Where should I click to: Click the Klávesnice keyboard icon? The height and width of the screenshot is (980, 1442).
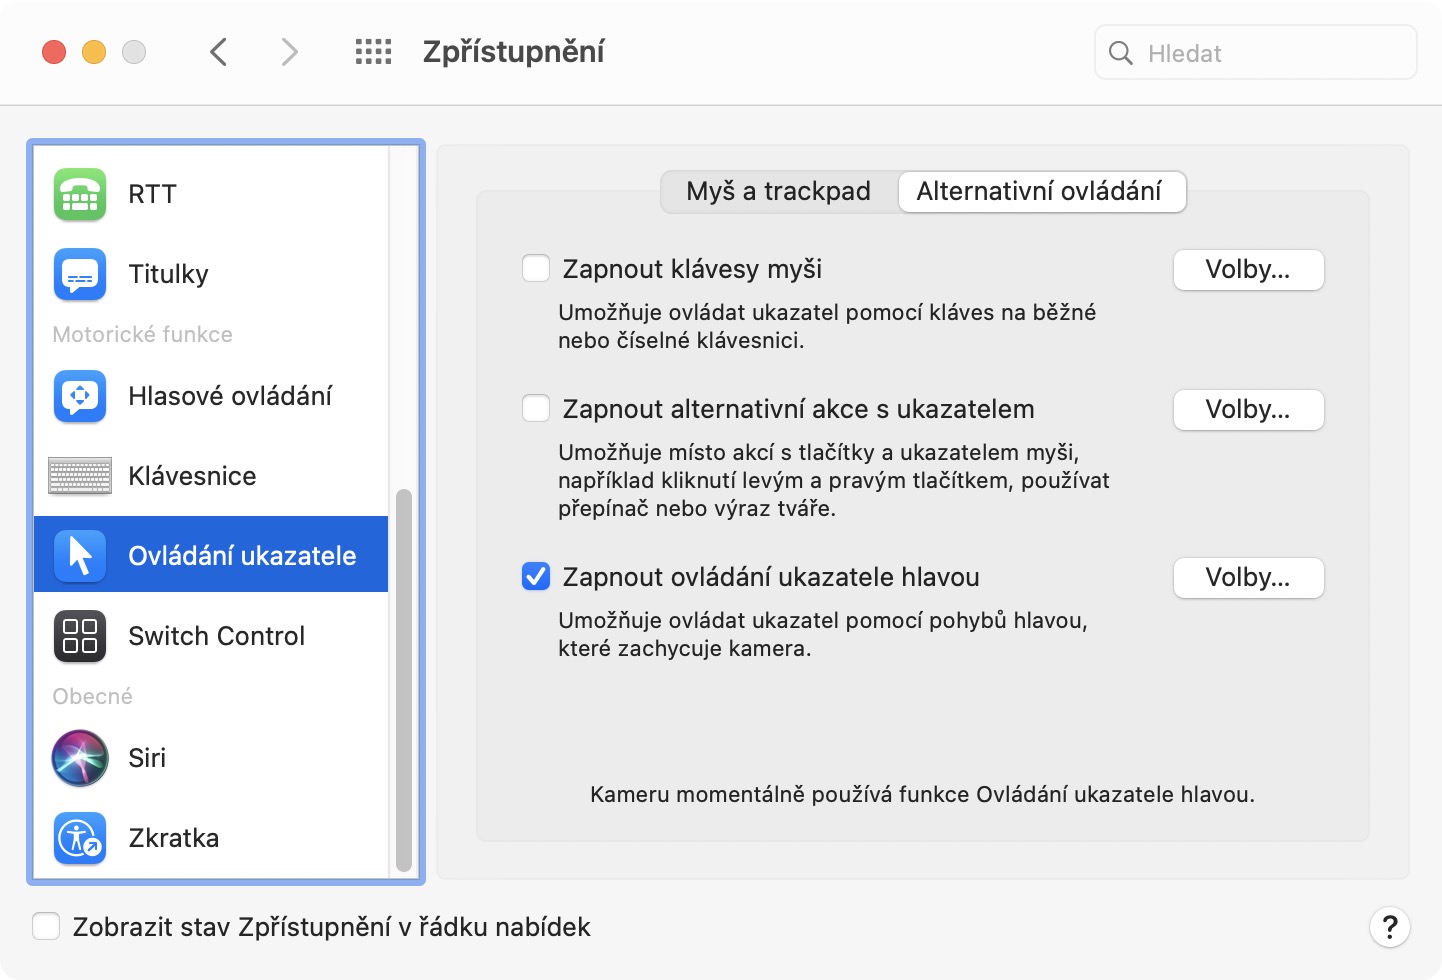point(80,476)
